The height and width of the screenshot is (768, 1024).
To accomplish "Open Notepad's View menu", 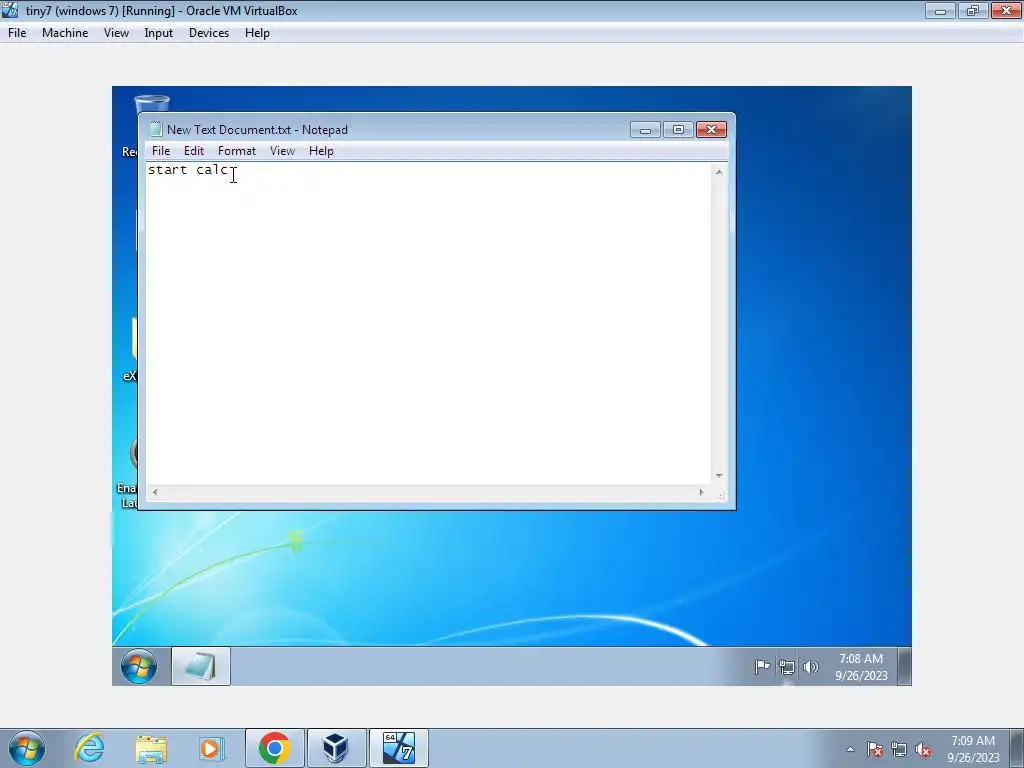I will (282, 151).
